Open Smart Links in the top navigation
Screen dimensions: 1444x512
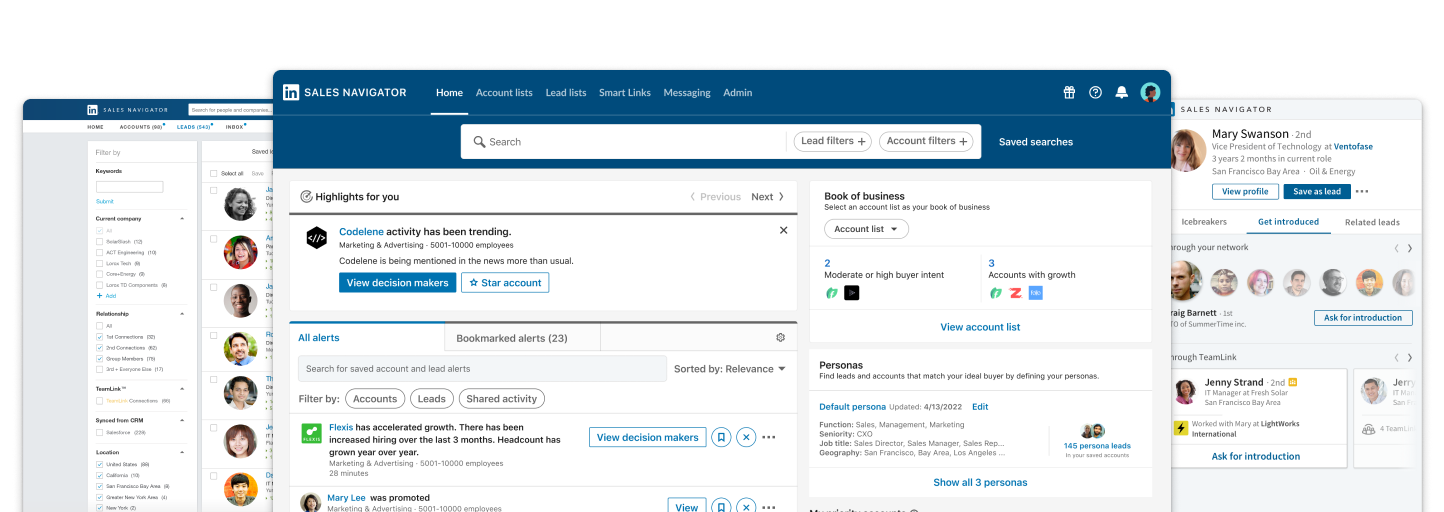625,93
